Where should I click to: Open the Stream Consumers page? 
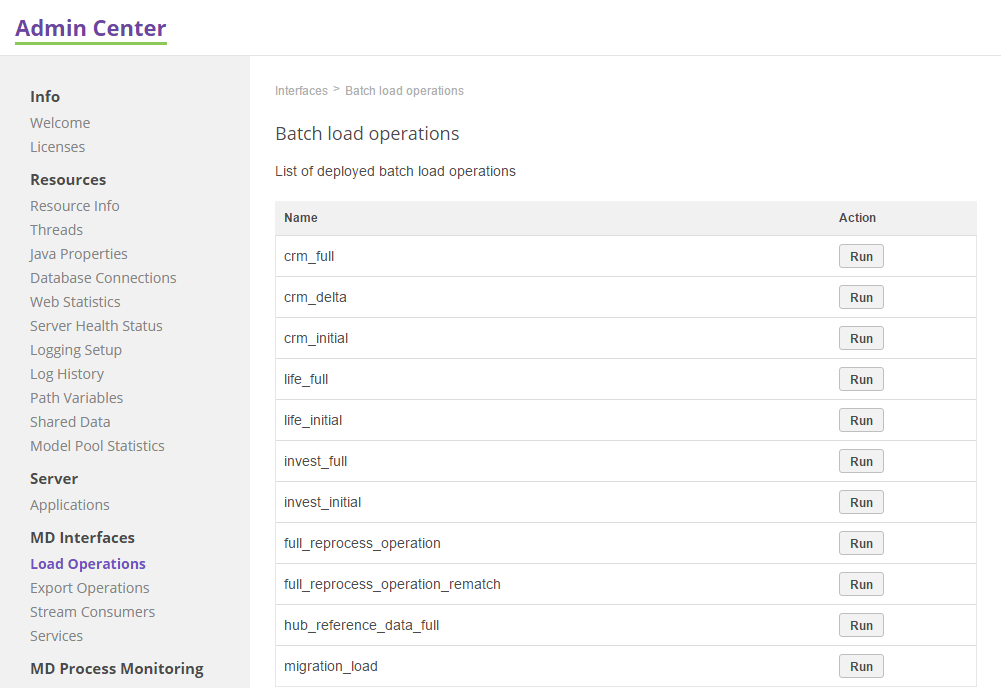pos(92,611)
